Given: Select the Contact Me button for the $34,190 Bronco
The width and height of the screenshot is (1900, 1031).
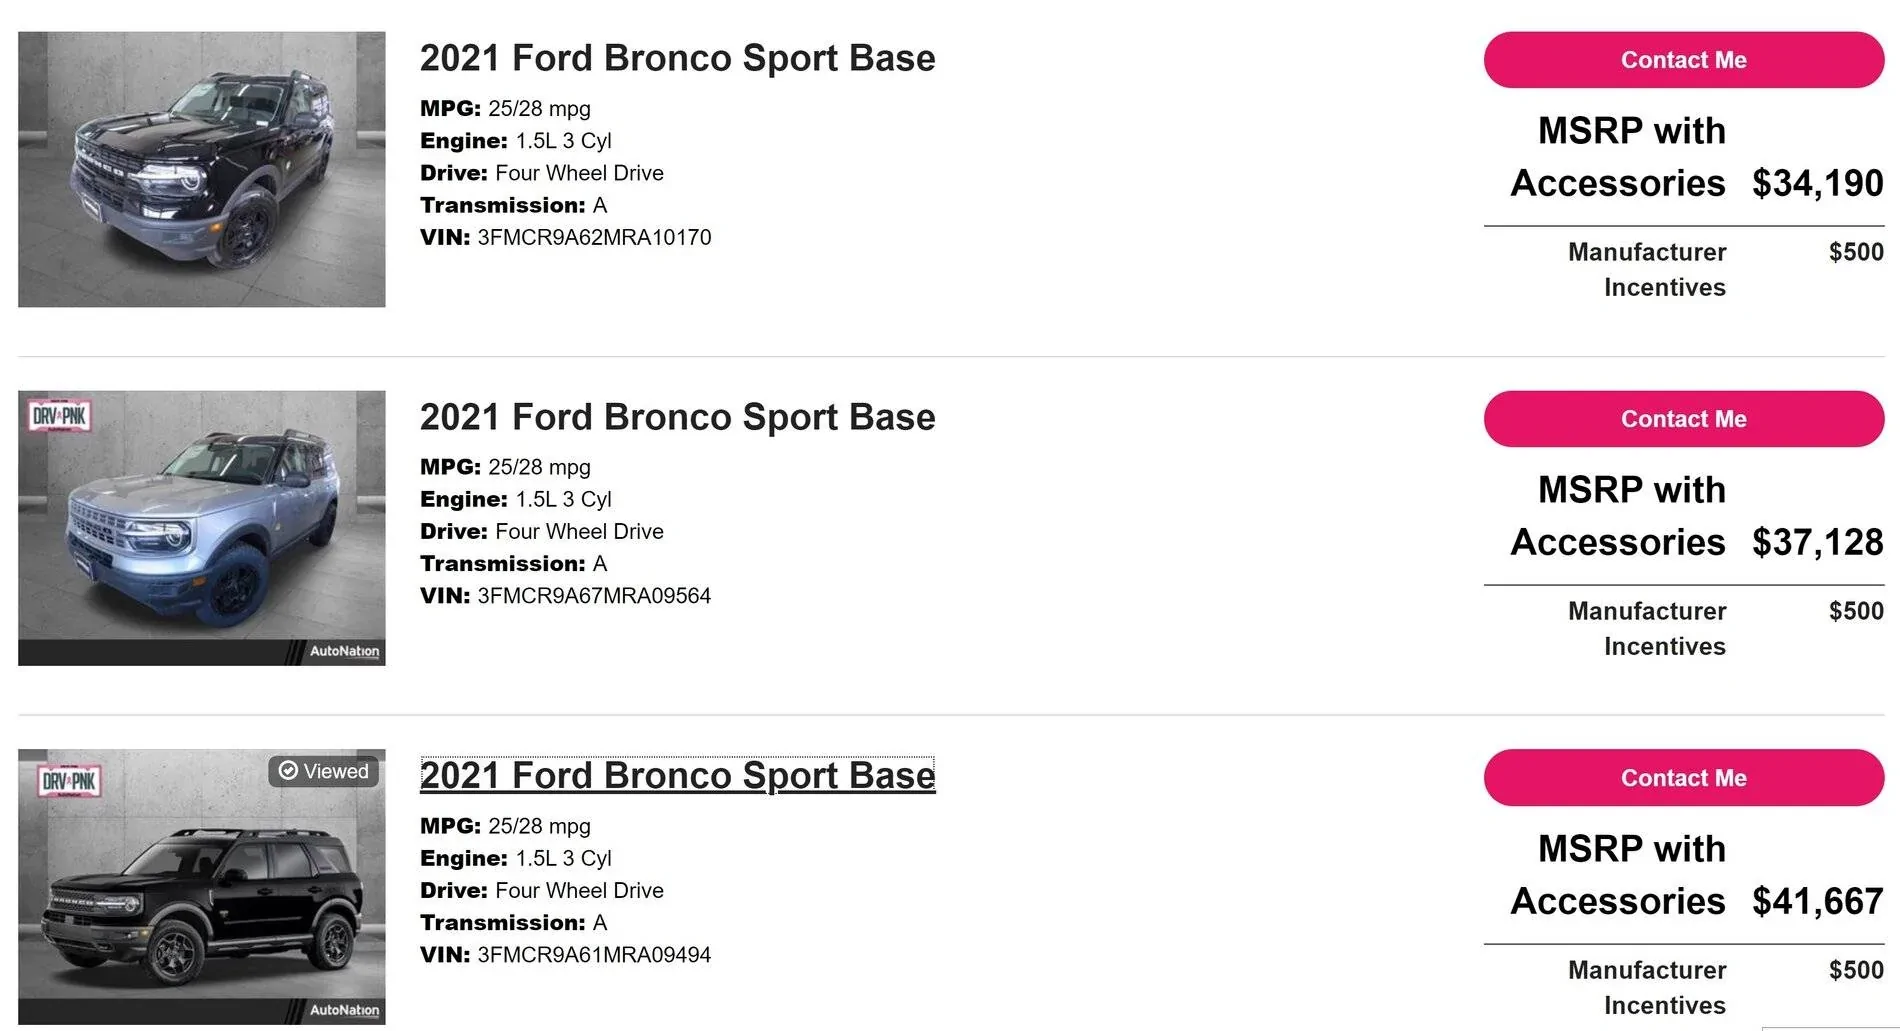Looking at the screenshot, I should (1682, 60).
